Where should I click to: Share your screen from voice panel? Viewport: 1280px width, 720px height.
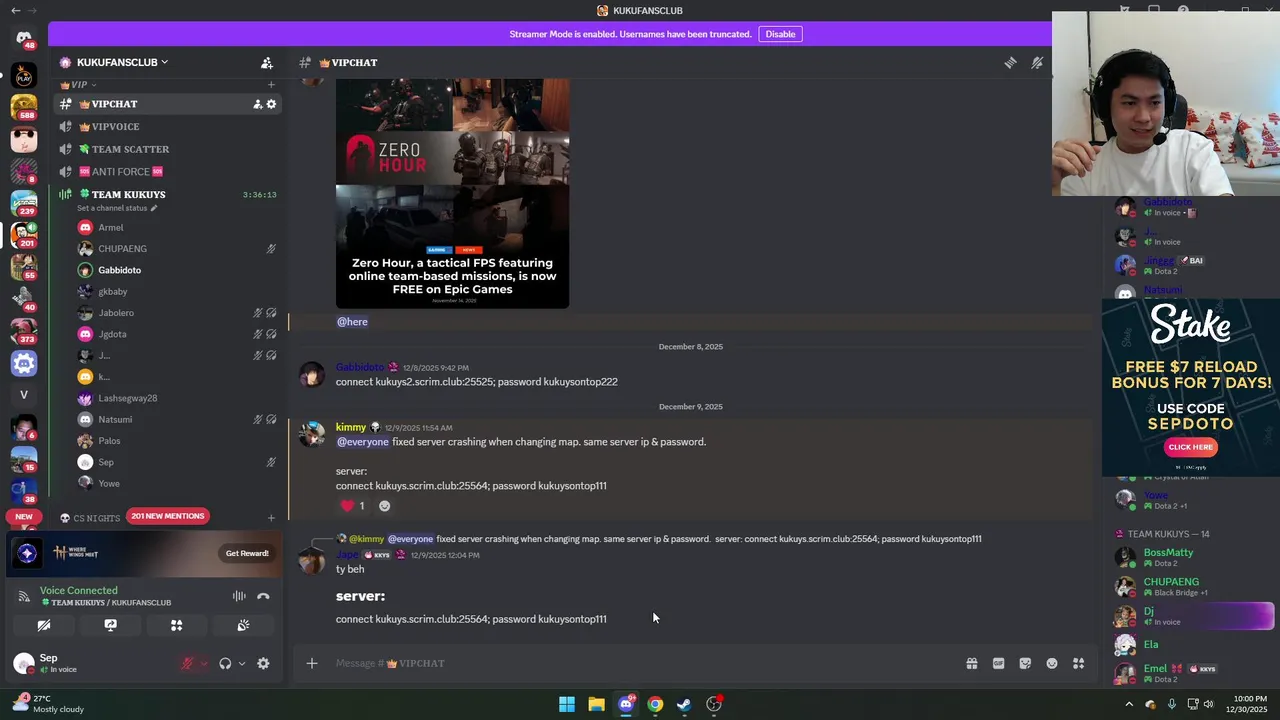click(110, 625)
